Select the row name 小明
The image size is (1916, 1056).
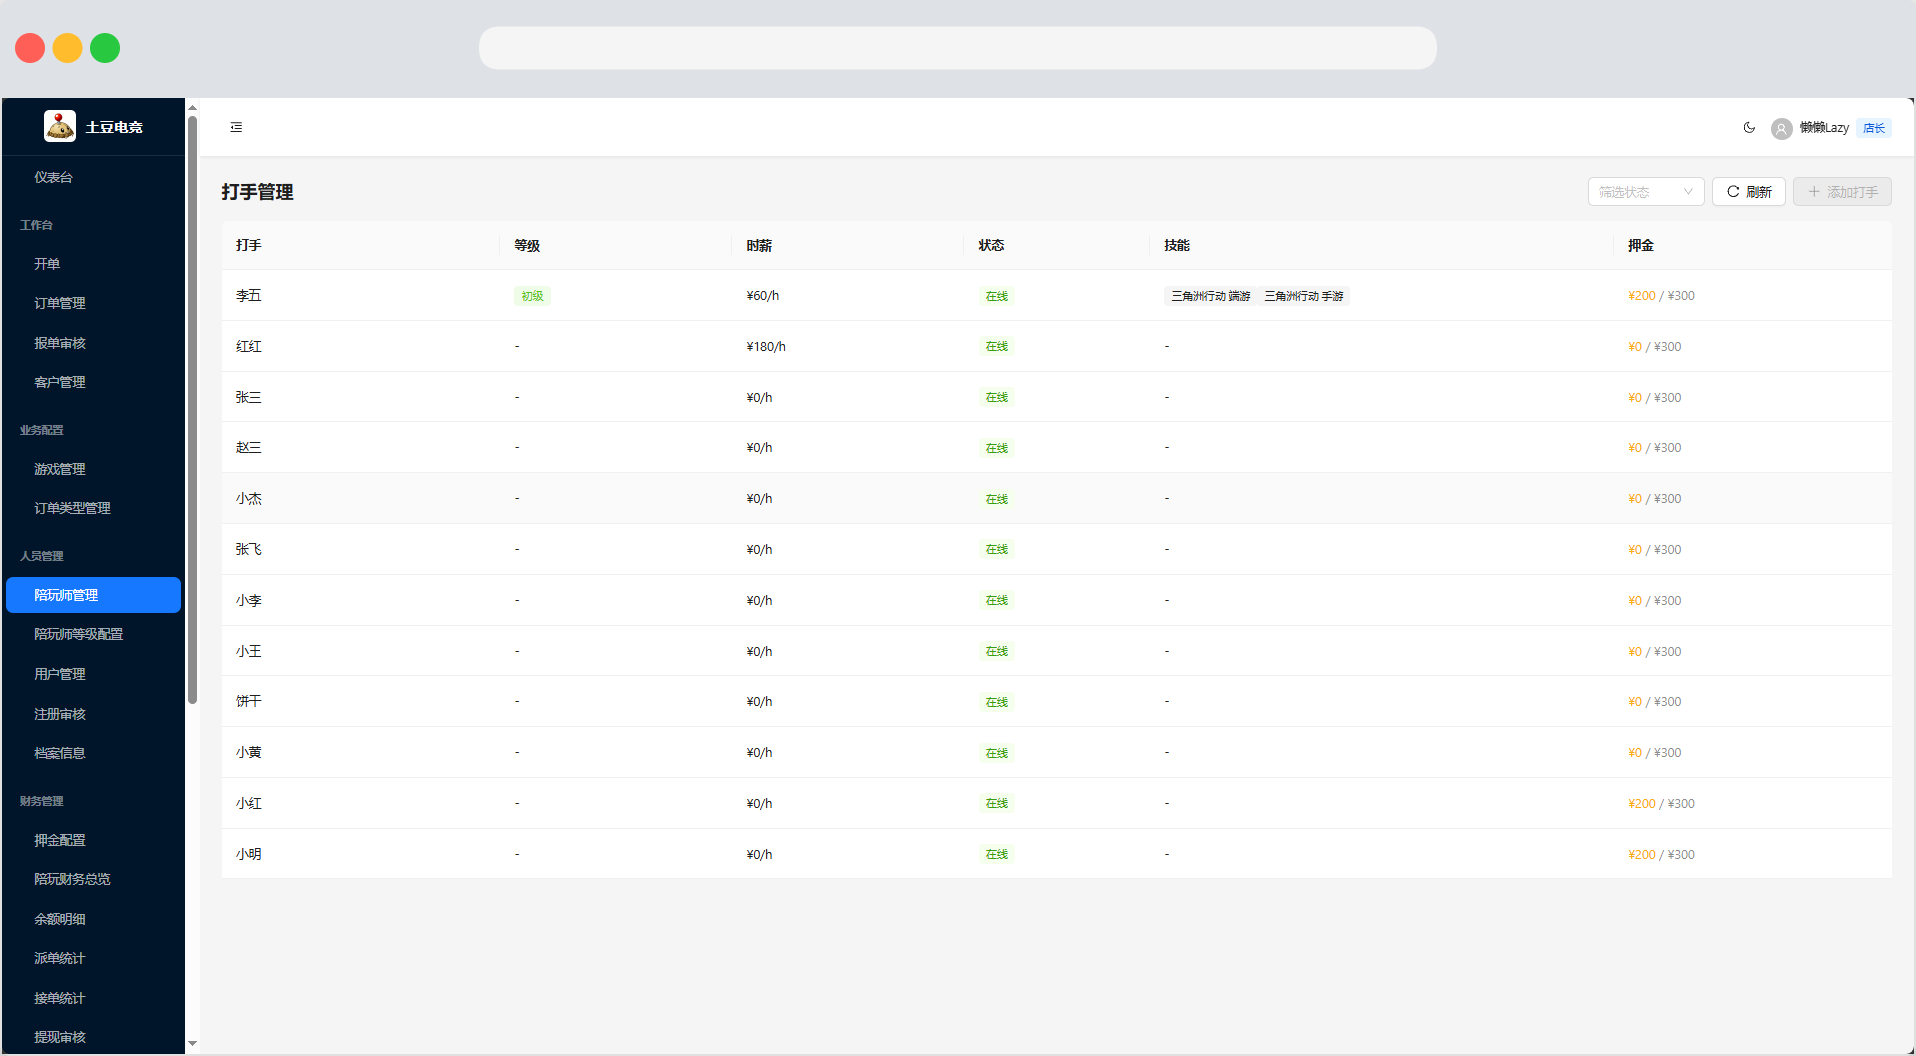tap(249, 855)
